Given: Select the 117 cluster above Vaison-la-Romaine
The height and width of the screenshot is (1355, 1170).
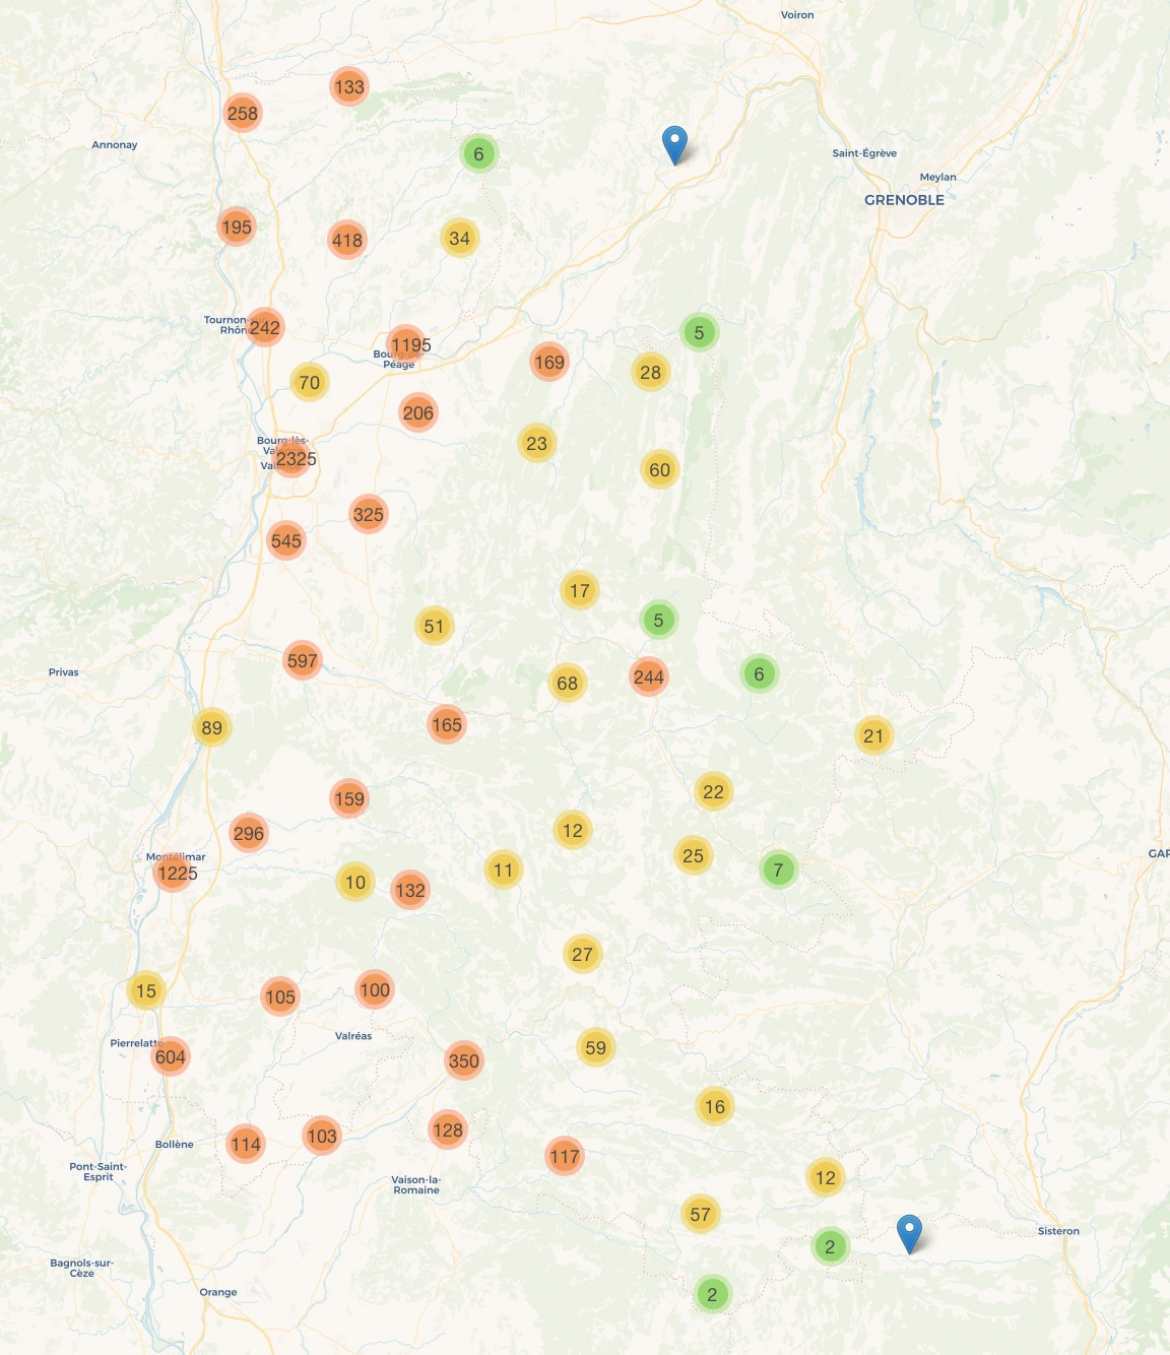Looking at the screenshot, I should [x=565, y=1154].
